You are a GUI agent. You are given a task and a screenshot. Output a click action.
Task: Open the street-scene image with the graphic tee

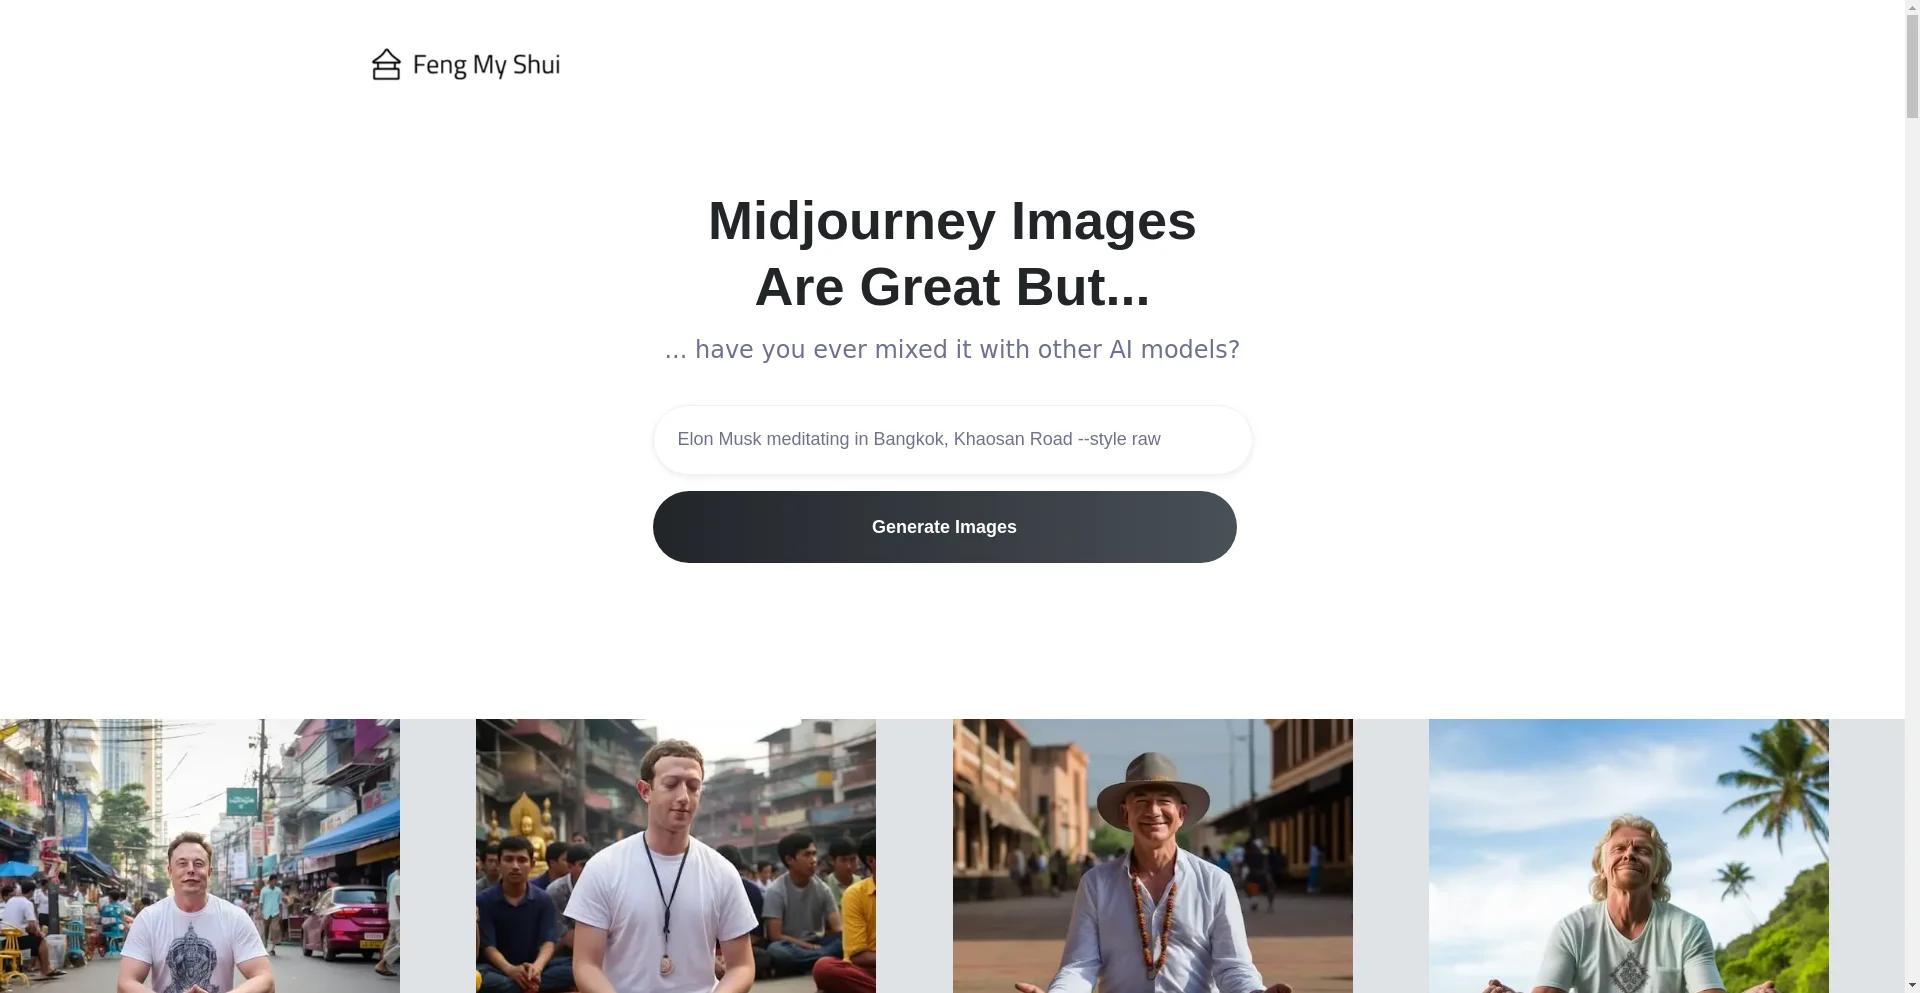tap(200, 856)
